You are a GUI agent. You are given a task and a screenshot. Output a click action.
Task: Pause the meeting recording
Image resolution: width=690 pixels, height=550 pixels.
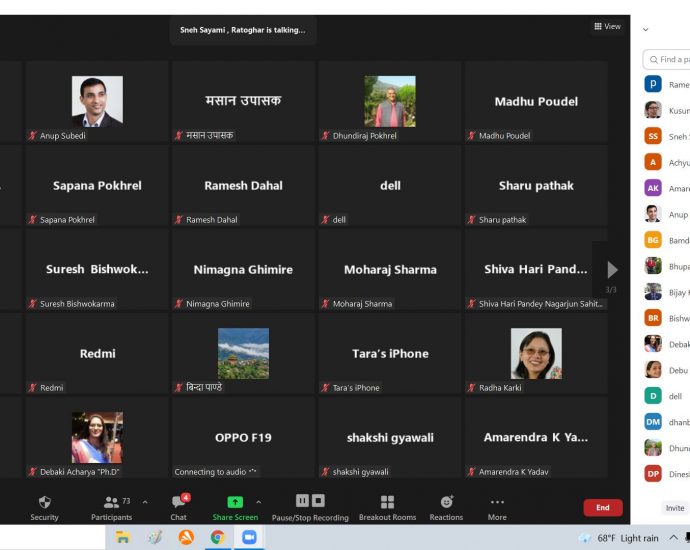coord(302,501)
